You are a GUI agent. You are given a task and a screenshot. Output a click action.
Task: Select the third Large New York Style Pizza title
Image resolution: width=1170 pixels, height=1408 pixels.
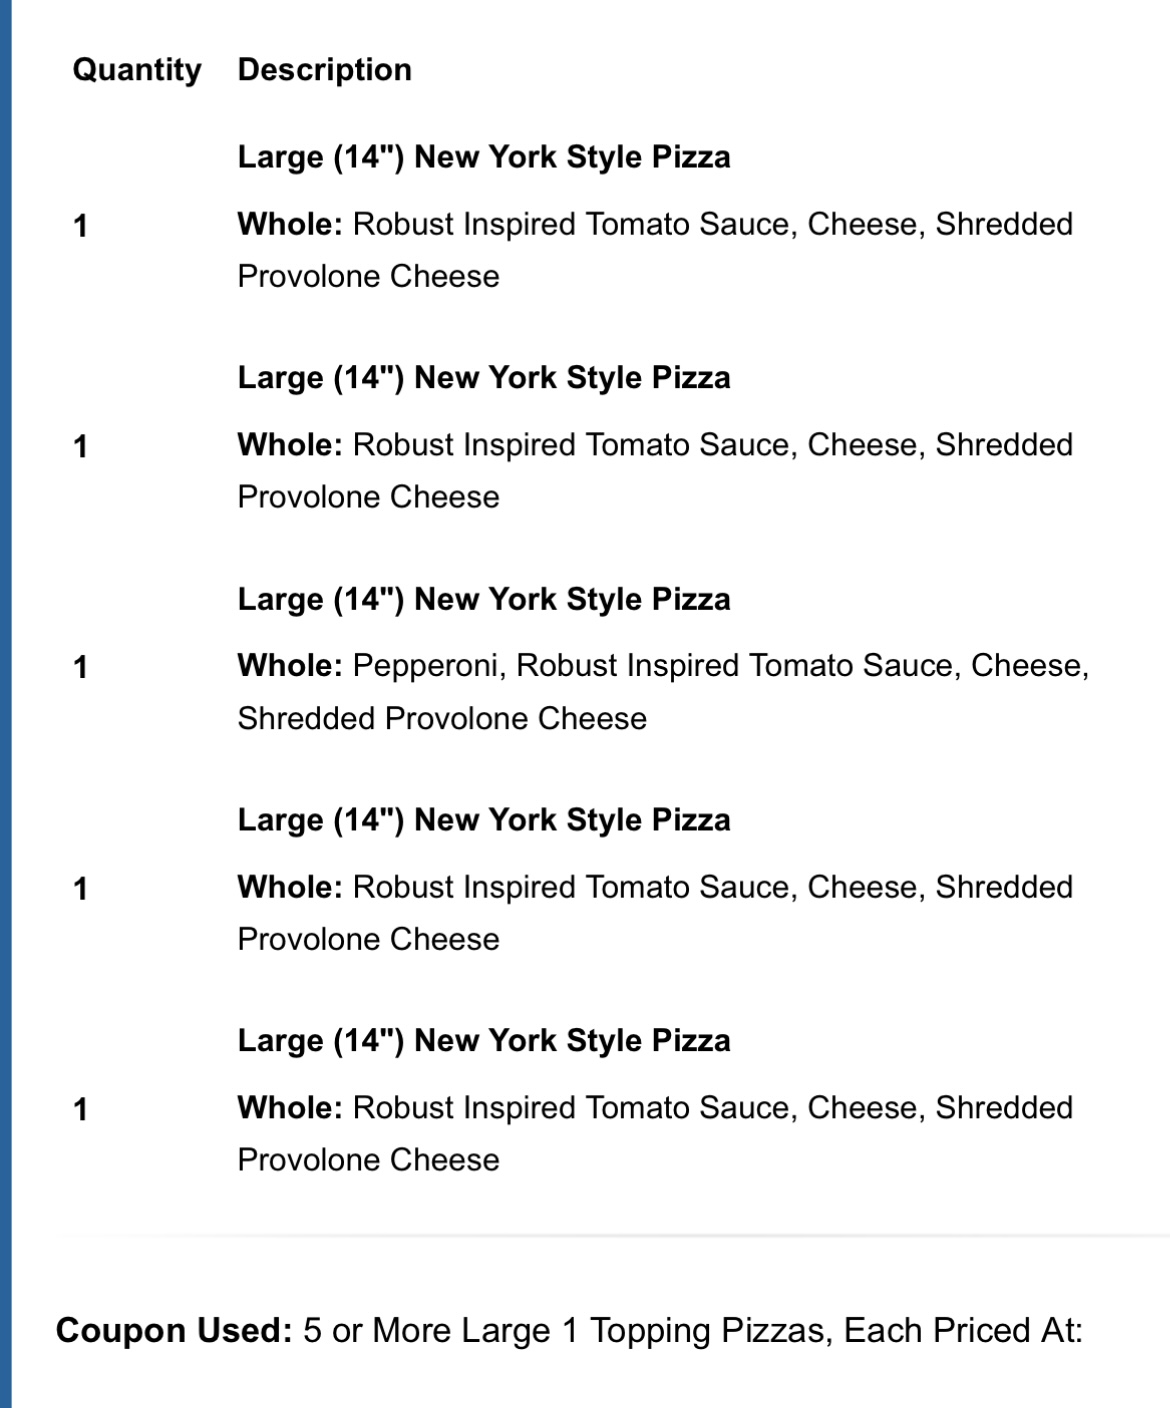click(x=483, y=599)
